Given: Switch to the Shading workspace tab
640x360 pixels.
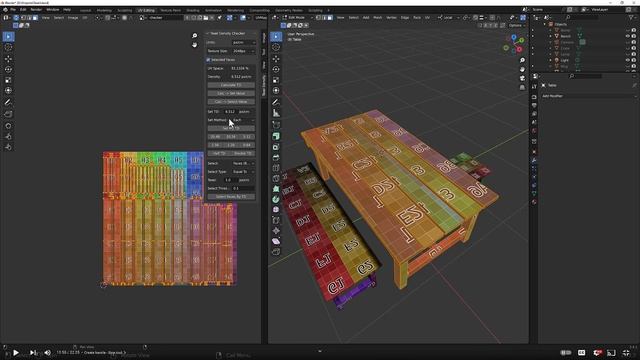Looking at the screenshot, I should pyautogui.click(x=193, y=10).
